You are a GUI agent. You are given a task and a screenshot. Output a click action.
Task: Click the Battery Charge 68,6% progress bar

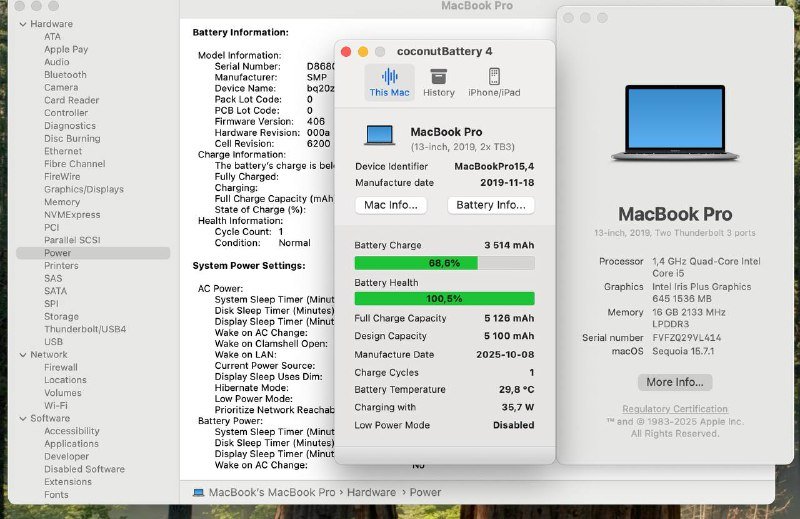point(444,263)
